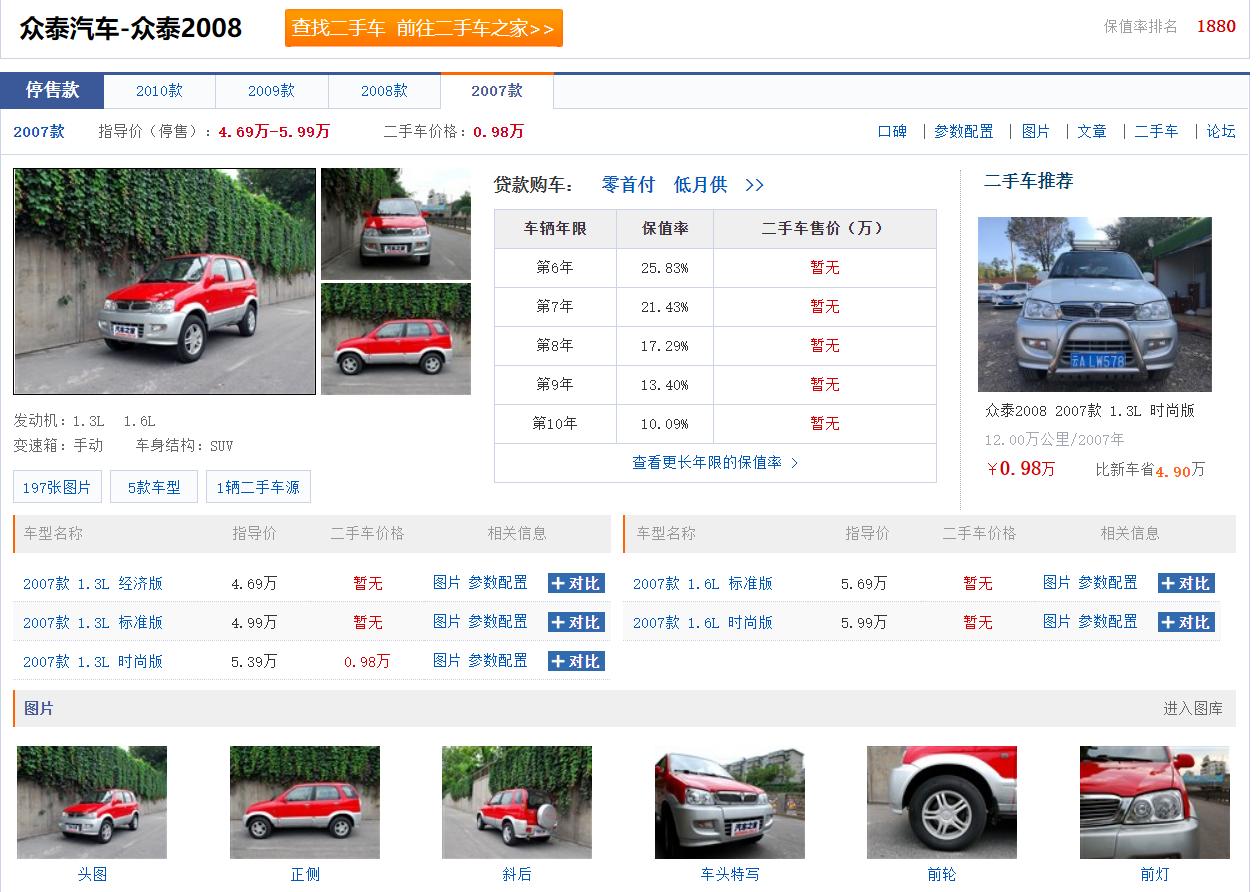Click the orange 查找二手车 banner button

(423, 28)
